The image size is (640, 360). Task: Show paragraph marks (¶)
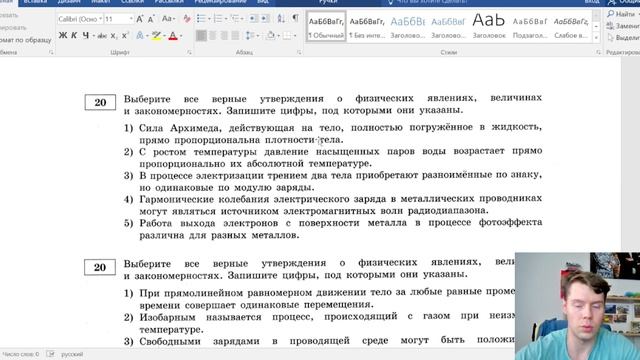[295, 18]
